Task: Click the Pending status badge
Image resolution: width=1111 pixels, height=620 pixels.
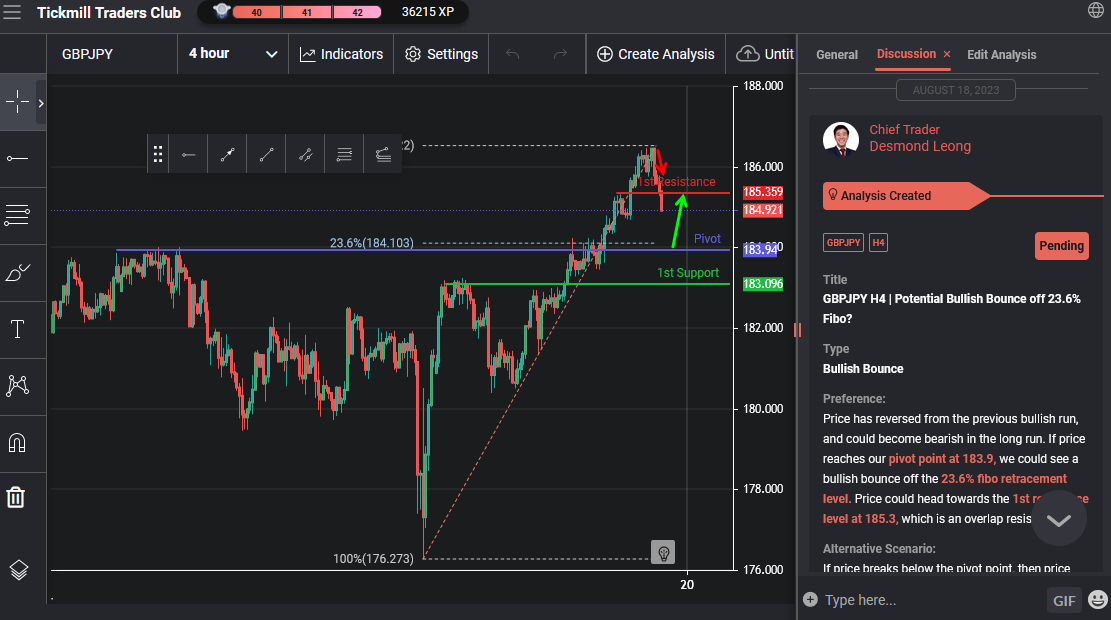Action: point(1061,246)
